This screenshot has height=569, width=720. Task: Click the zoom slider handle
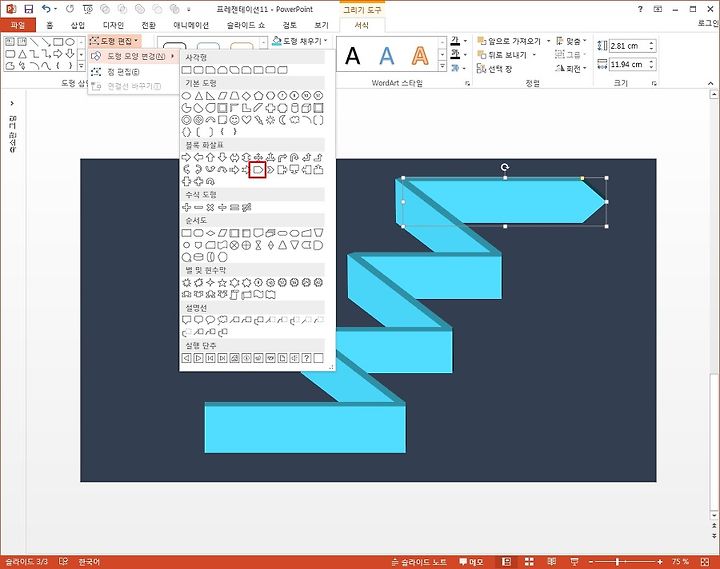point(618,562)
